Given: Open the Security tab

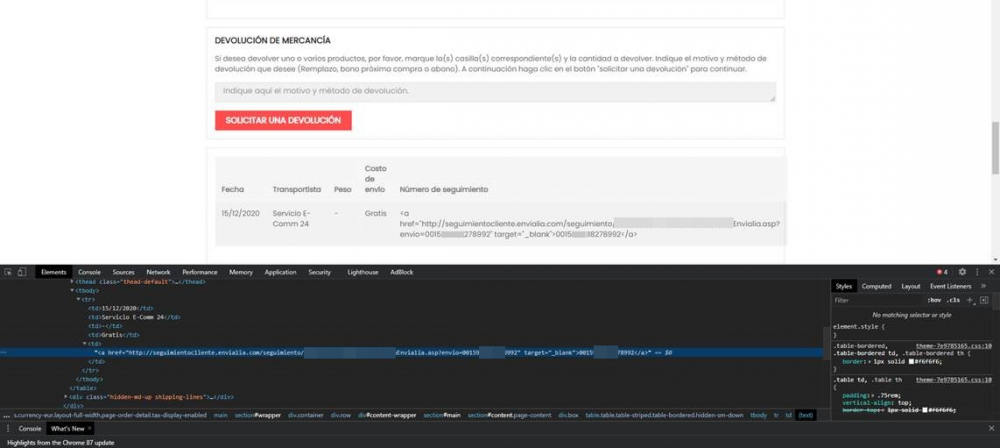Looking at the screenshot, I should [x=320, y=272].
